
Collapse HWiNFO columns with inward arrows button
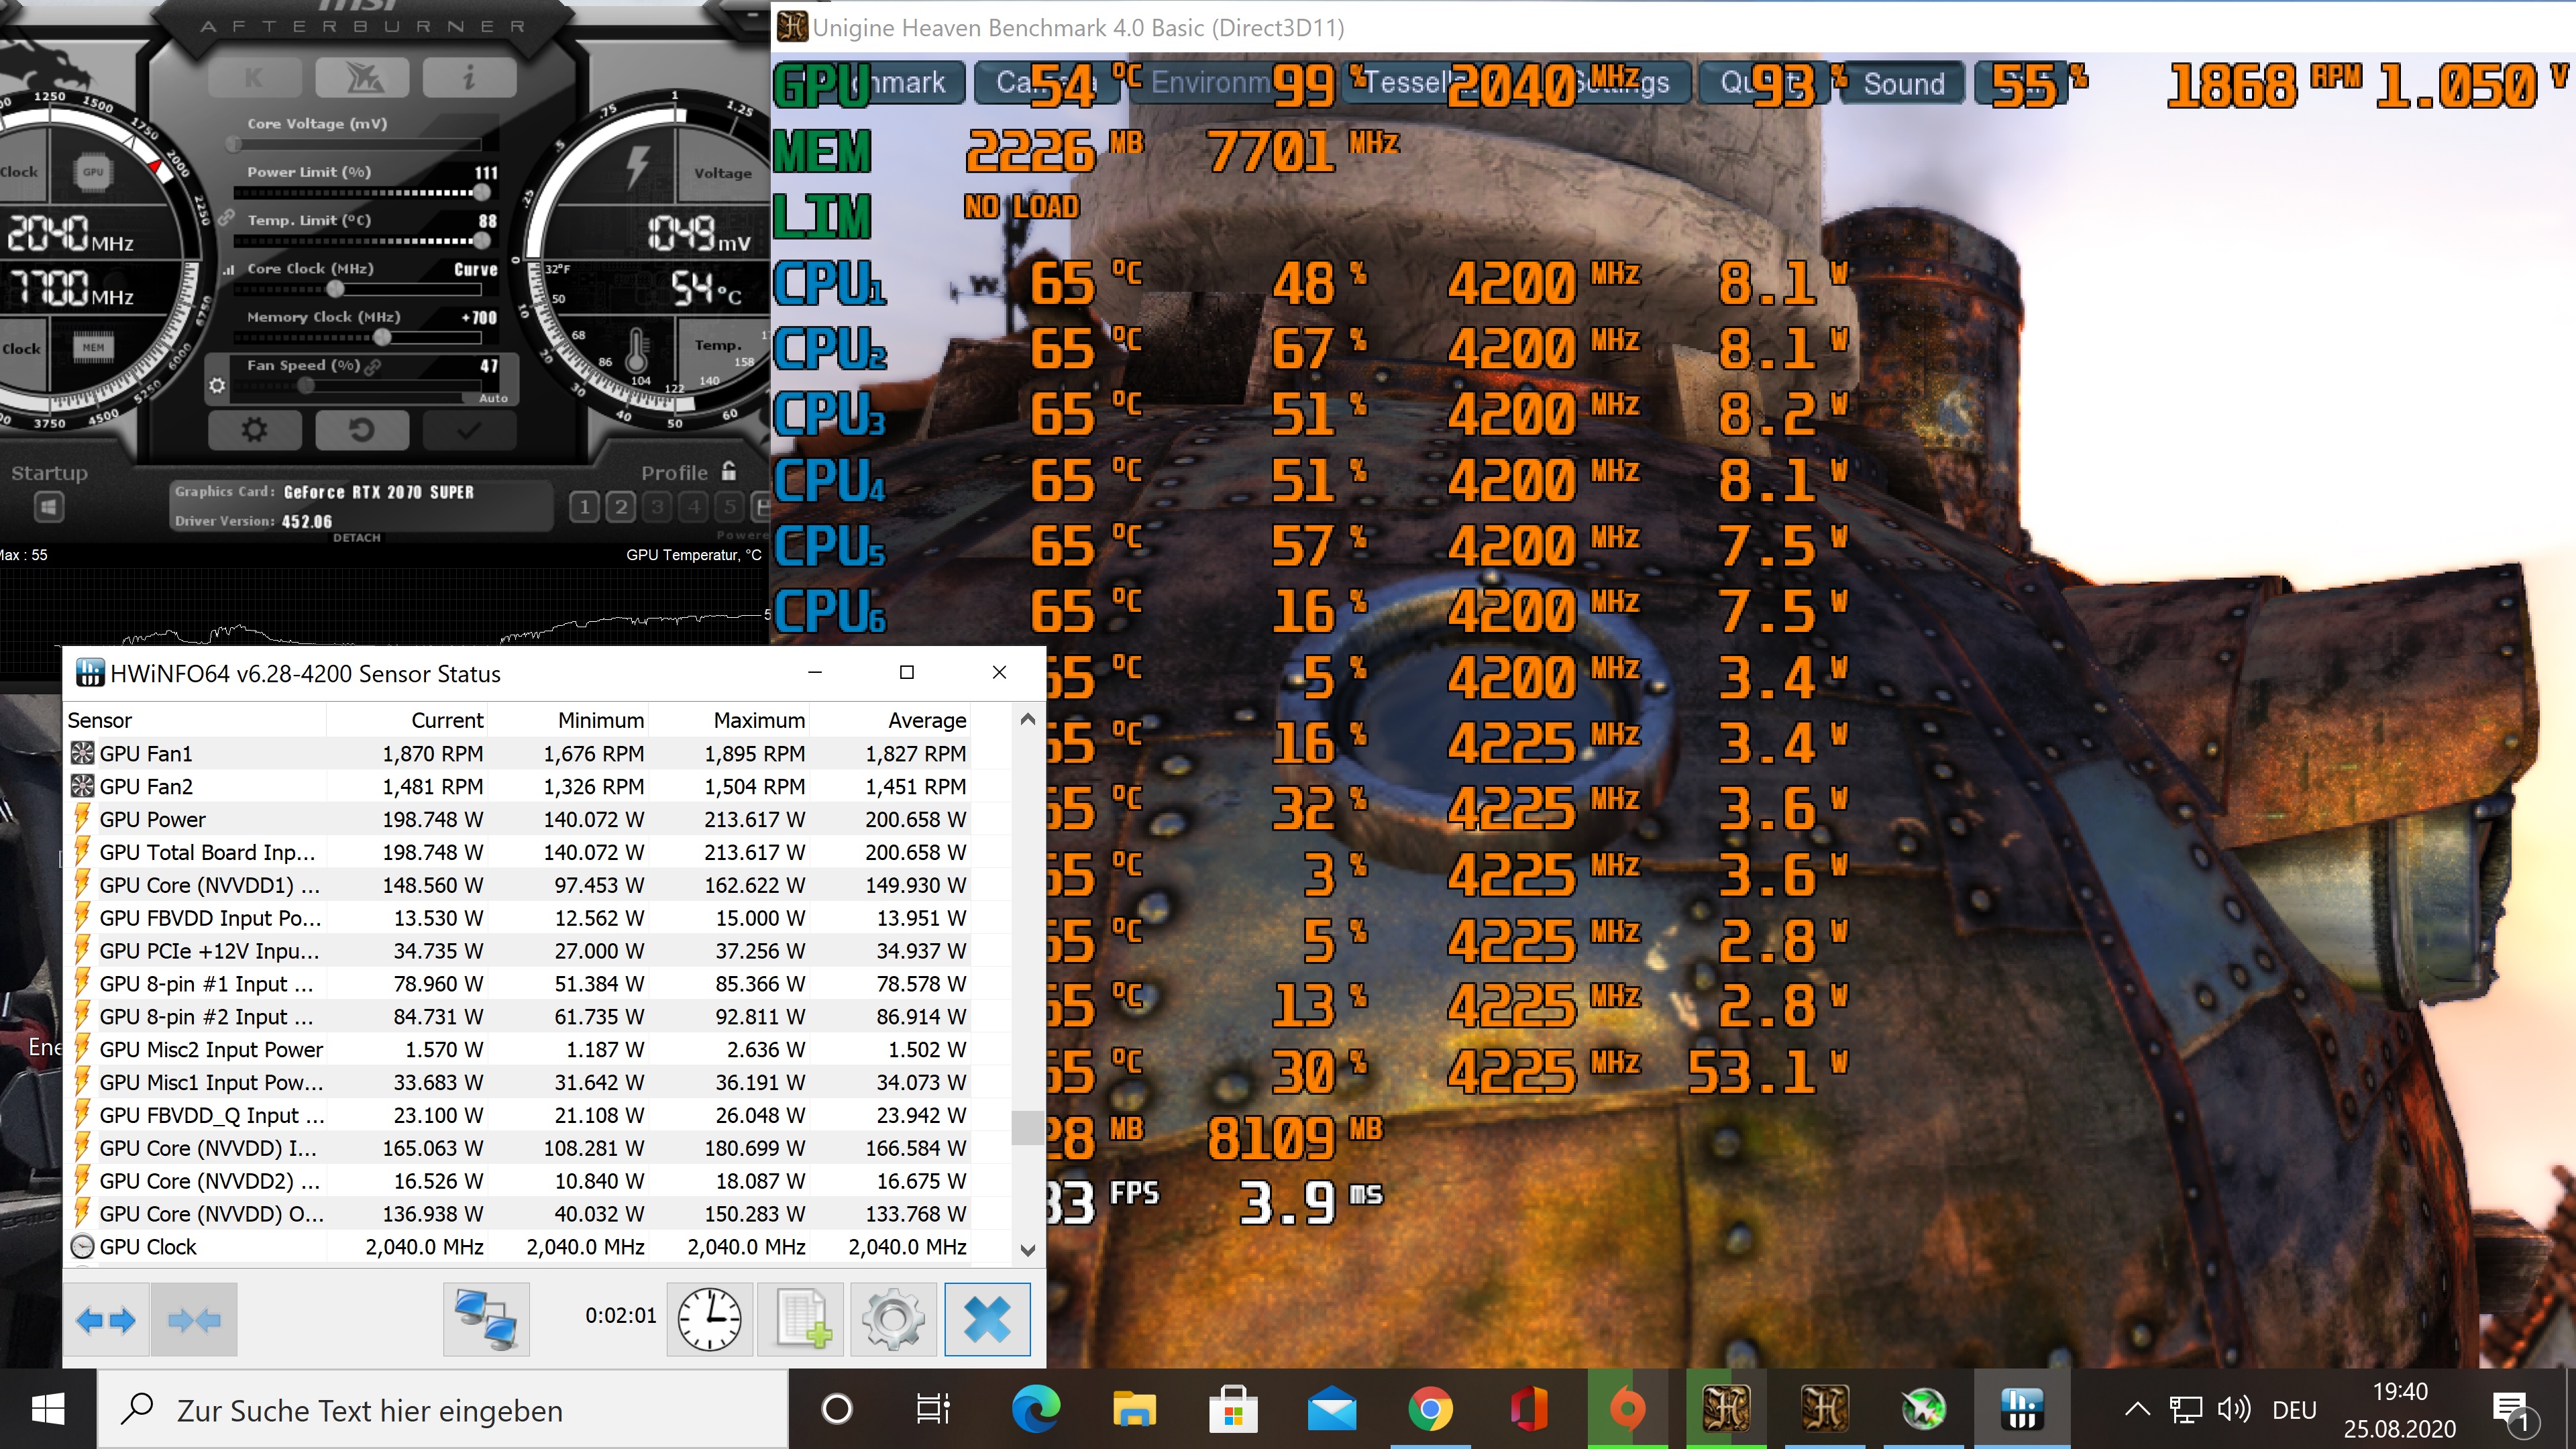194,1320
